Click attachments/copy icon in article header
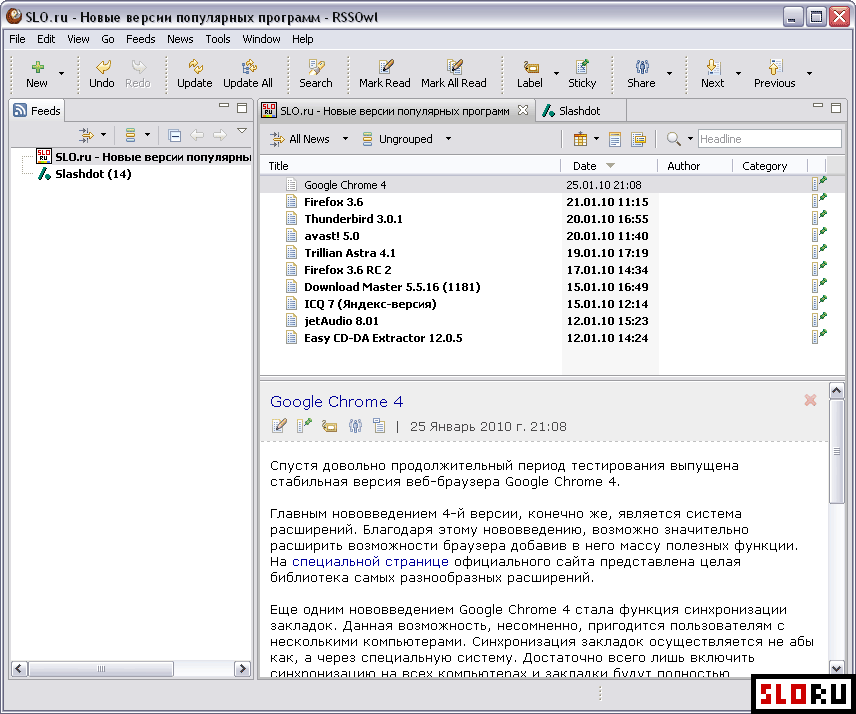Viewport: 856px width, 714px height. pyautogui.click(x=379, y=426)
